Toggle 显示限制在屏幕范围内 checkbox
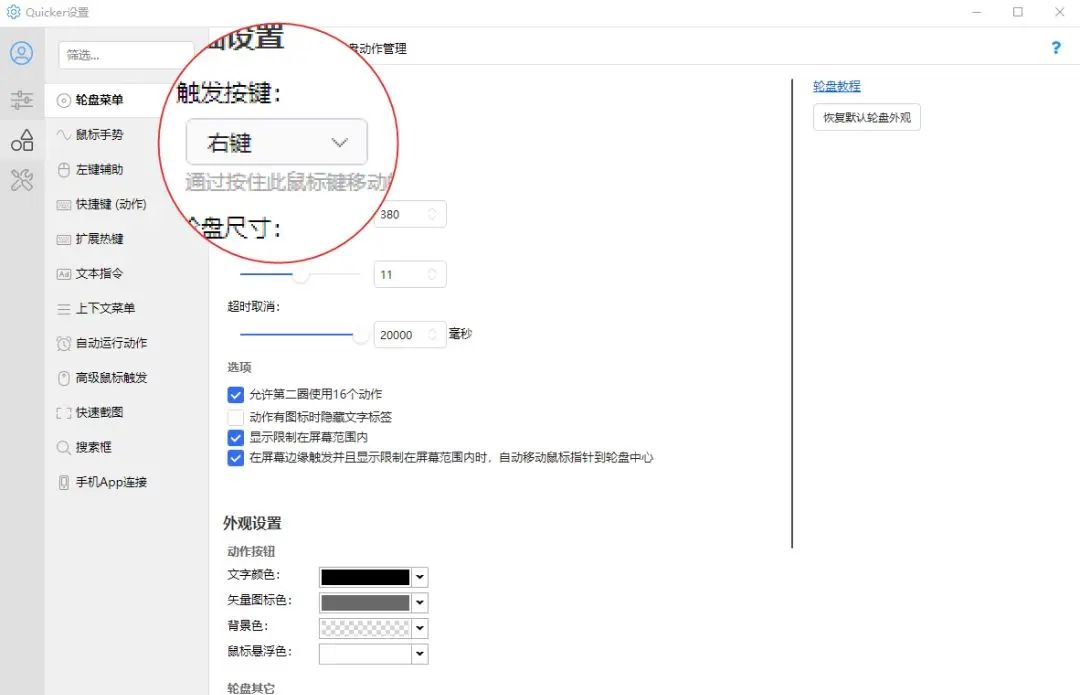 tap(236, 437)
